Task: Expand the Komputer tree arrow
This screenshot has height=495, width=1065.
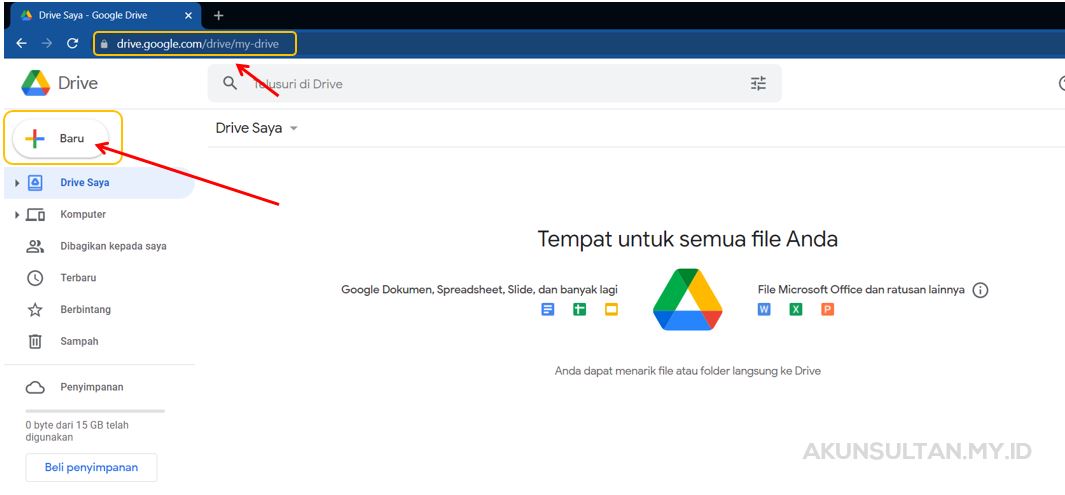Action: [17, 215]
